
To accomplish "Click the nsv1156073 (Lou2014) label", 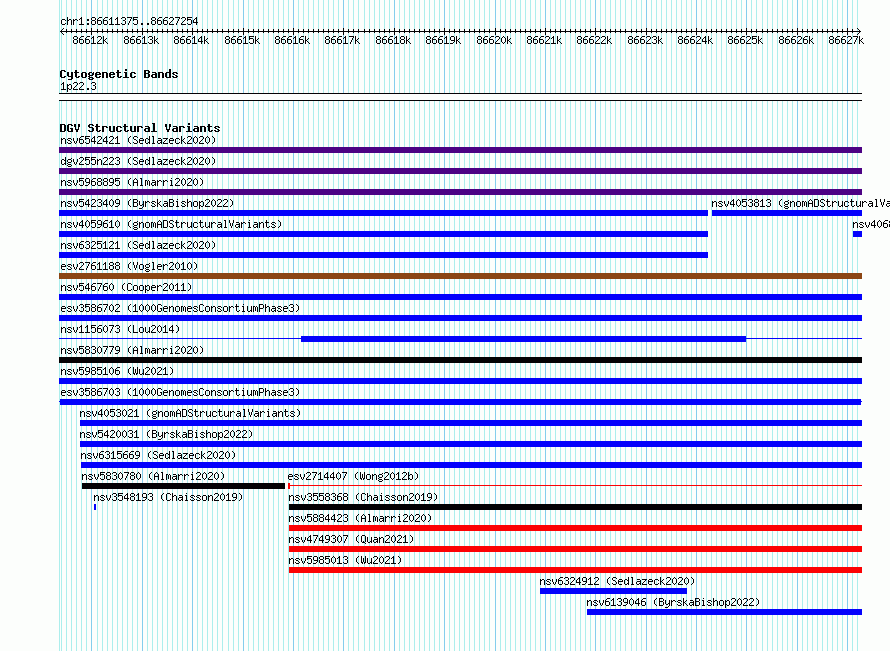I will (x=120, y=329).
